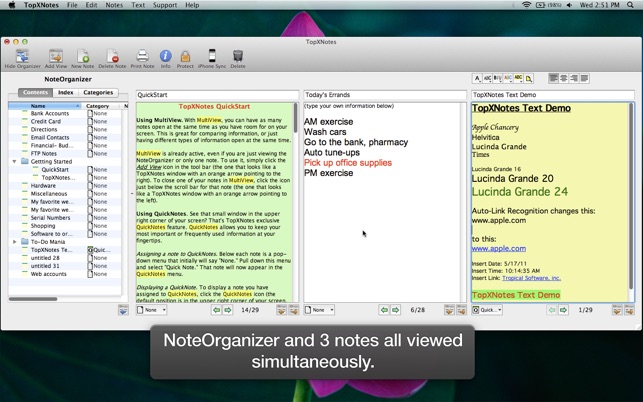Screen dimensions: 643x402
Task: Select Bank Accounts note in organizer
Action: (49, 113)
